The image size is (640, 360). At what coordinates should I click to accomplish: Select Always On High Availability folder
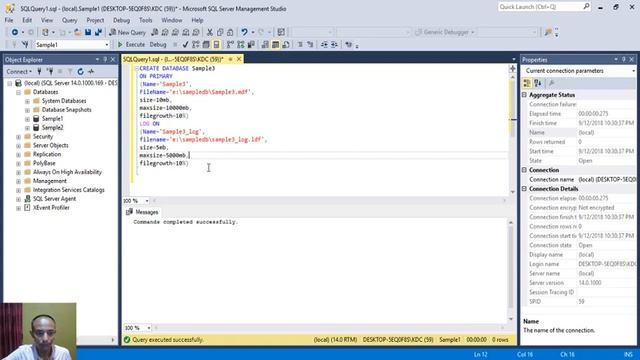[67, 172]
